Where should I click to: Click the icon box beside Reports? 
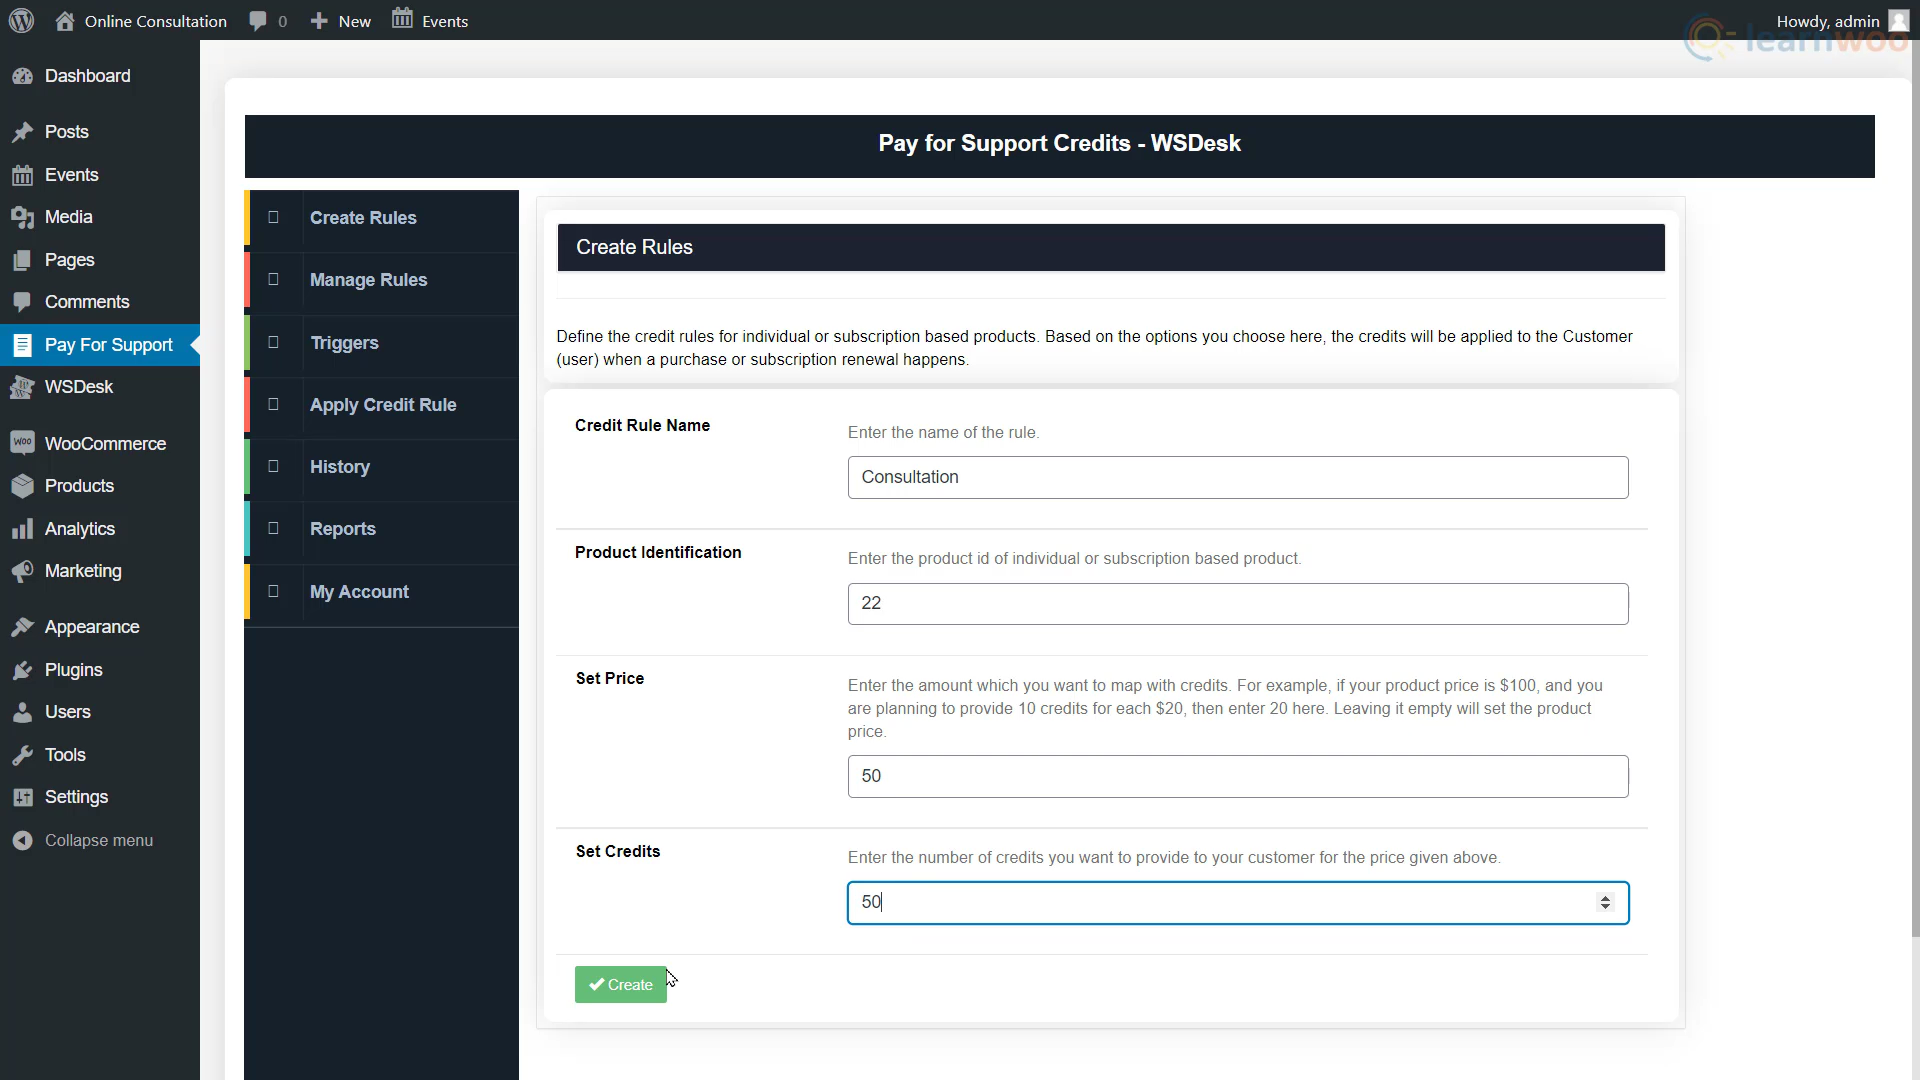coord(273,528)
